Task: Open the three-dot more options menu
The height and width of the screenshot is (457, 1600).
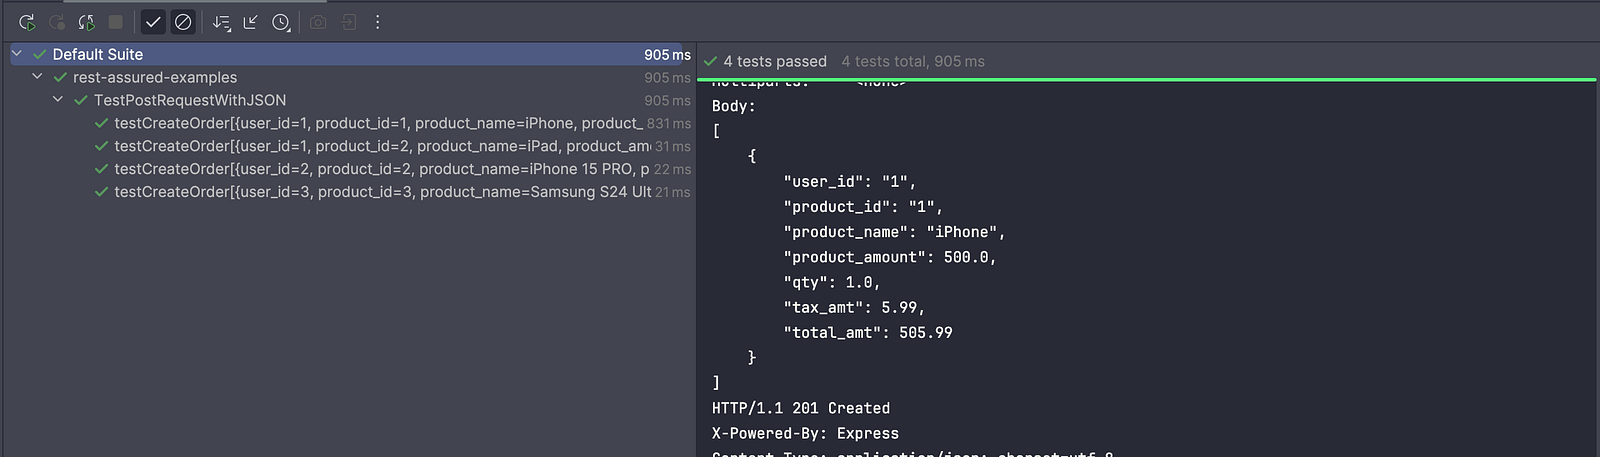Action: click(378, 22)
